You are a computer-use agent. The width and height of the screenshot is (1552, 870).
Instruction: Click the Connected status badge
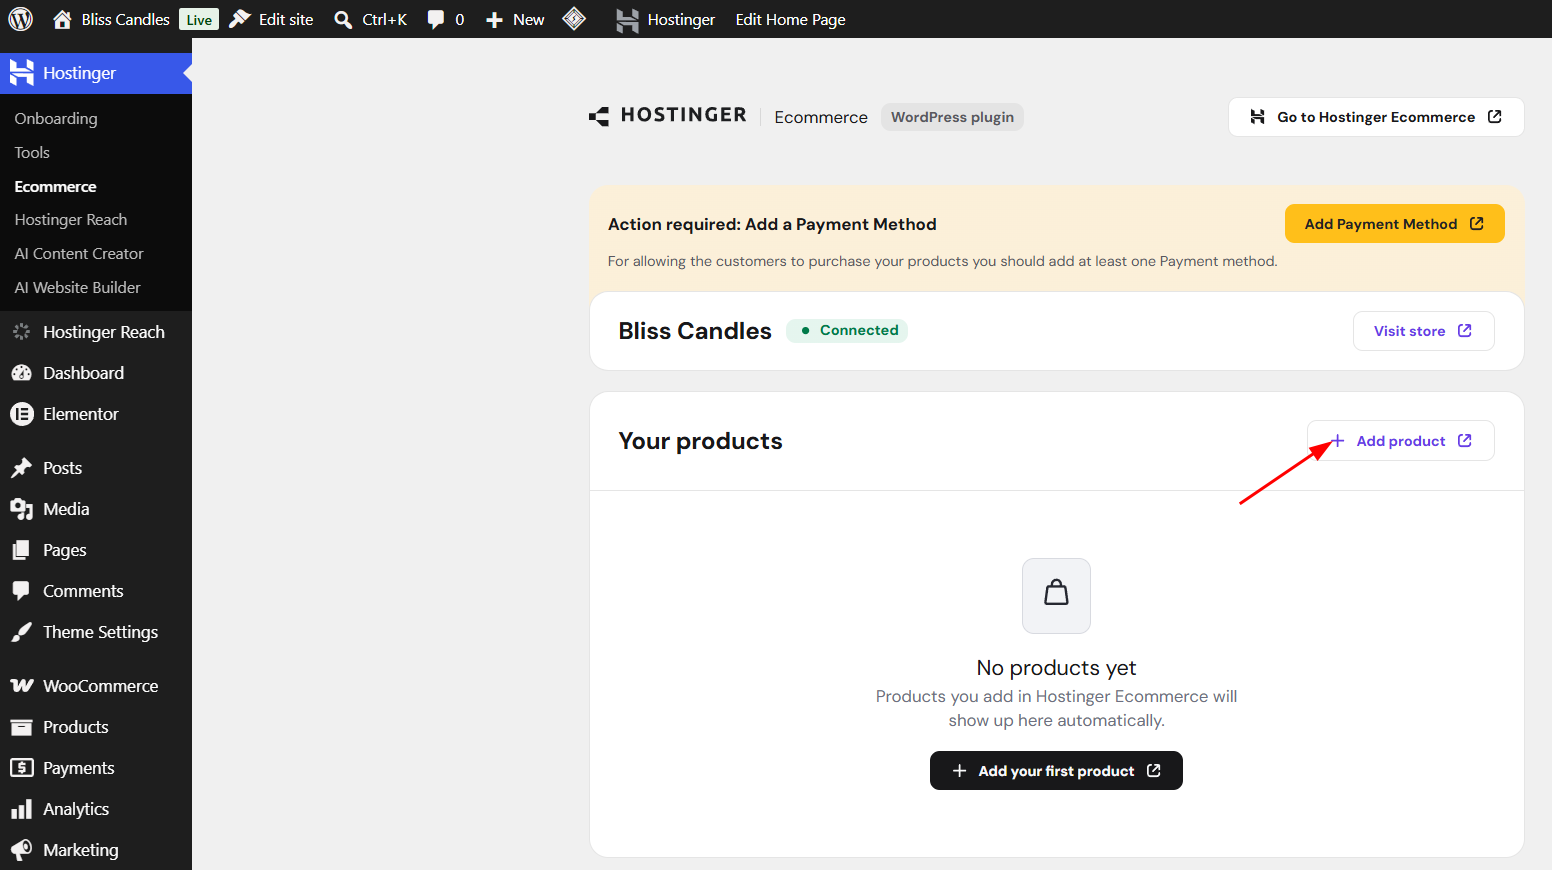point(847,330)
